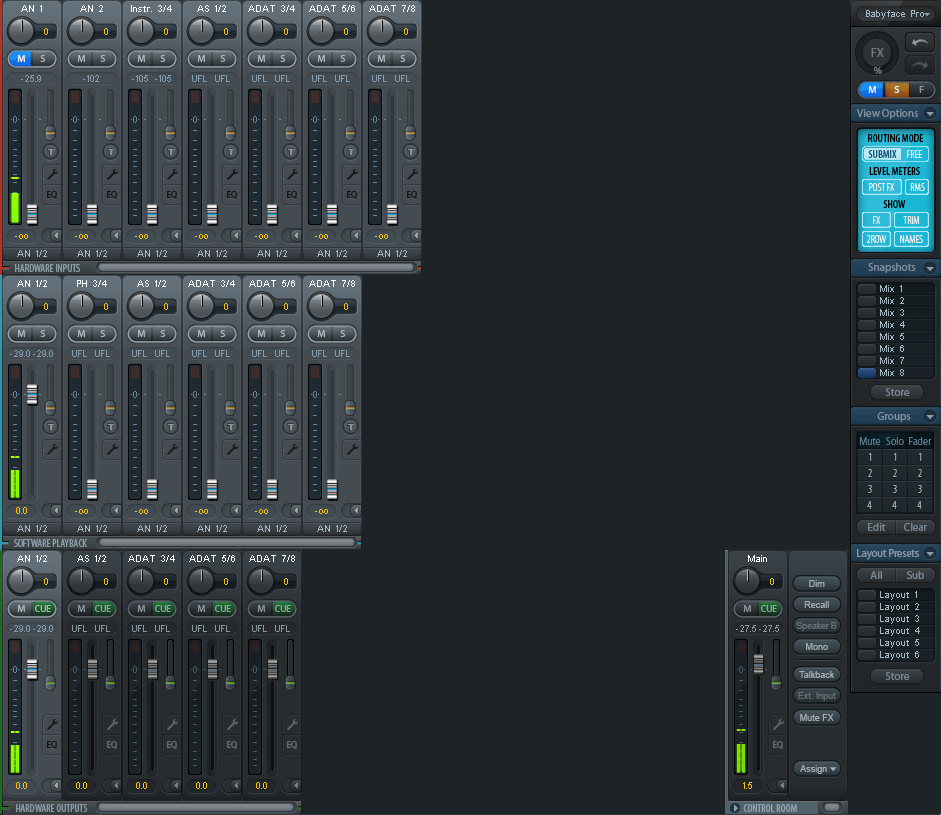The width and height of the screenshot is (941, 815).
Task: Activate the Talkback button
Action: (817, 675)
